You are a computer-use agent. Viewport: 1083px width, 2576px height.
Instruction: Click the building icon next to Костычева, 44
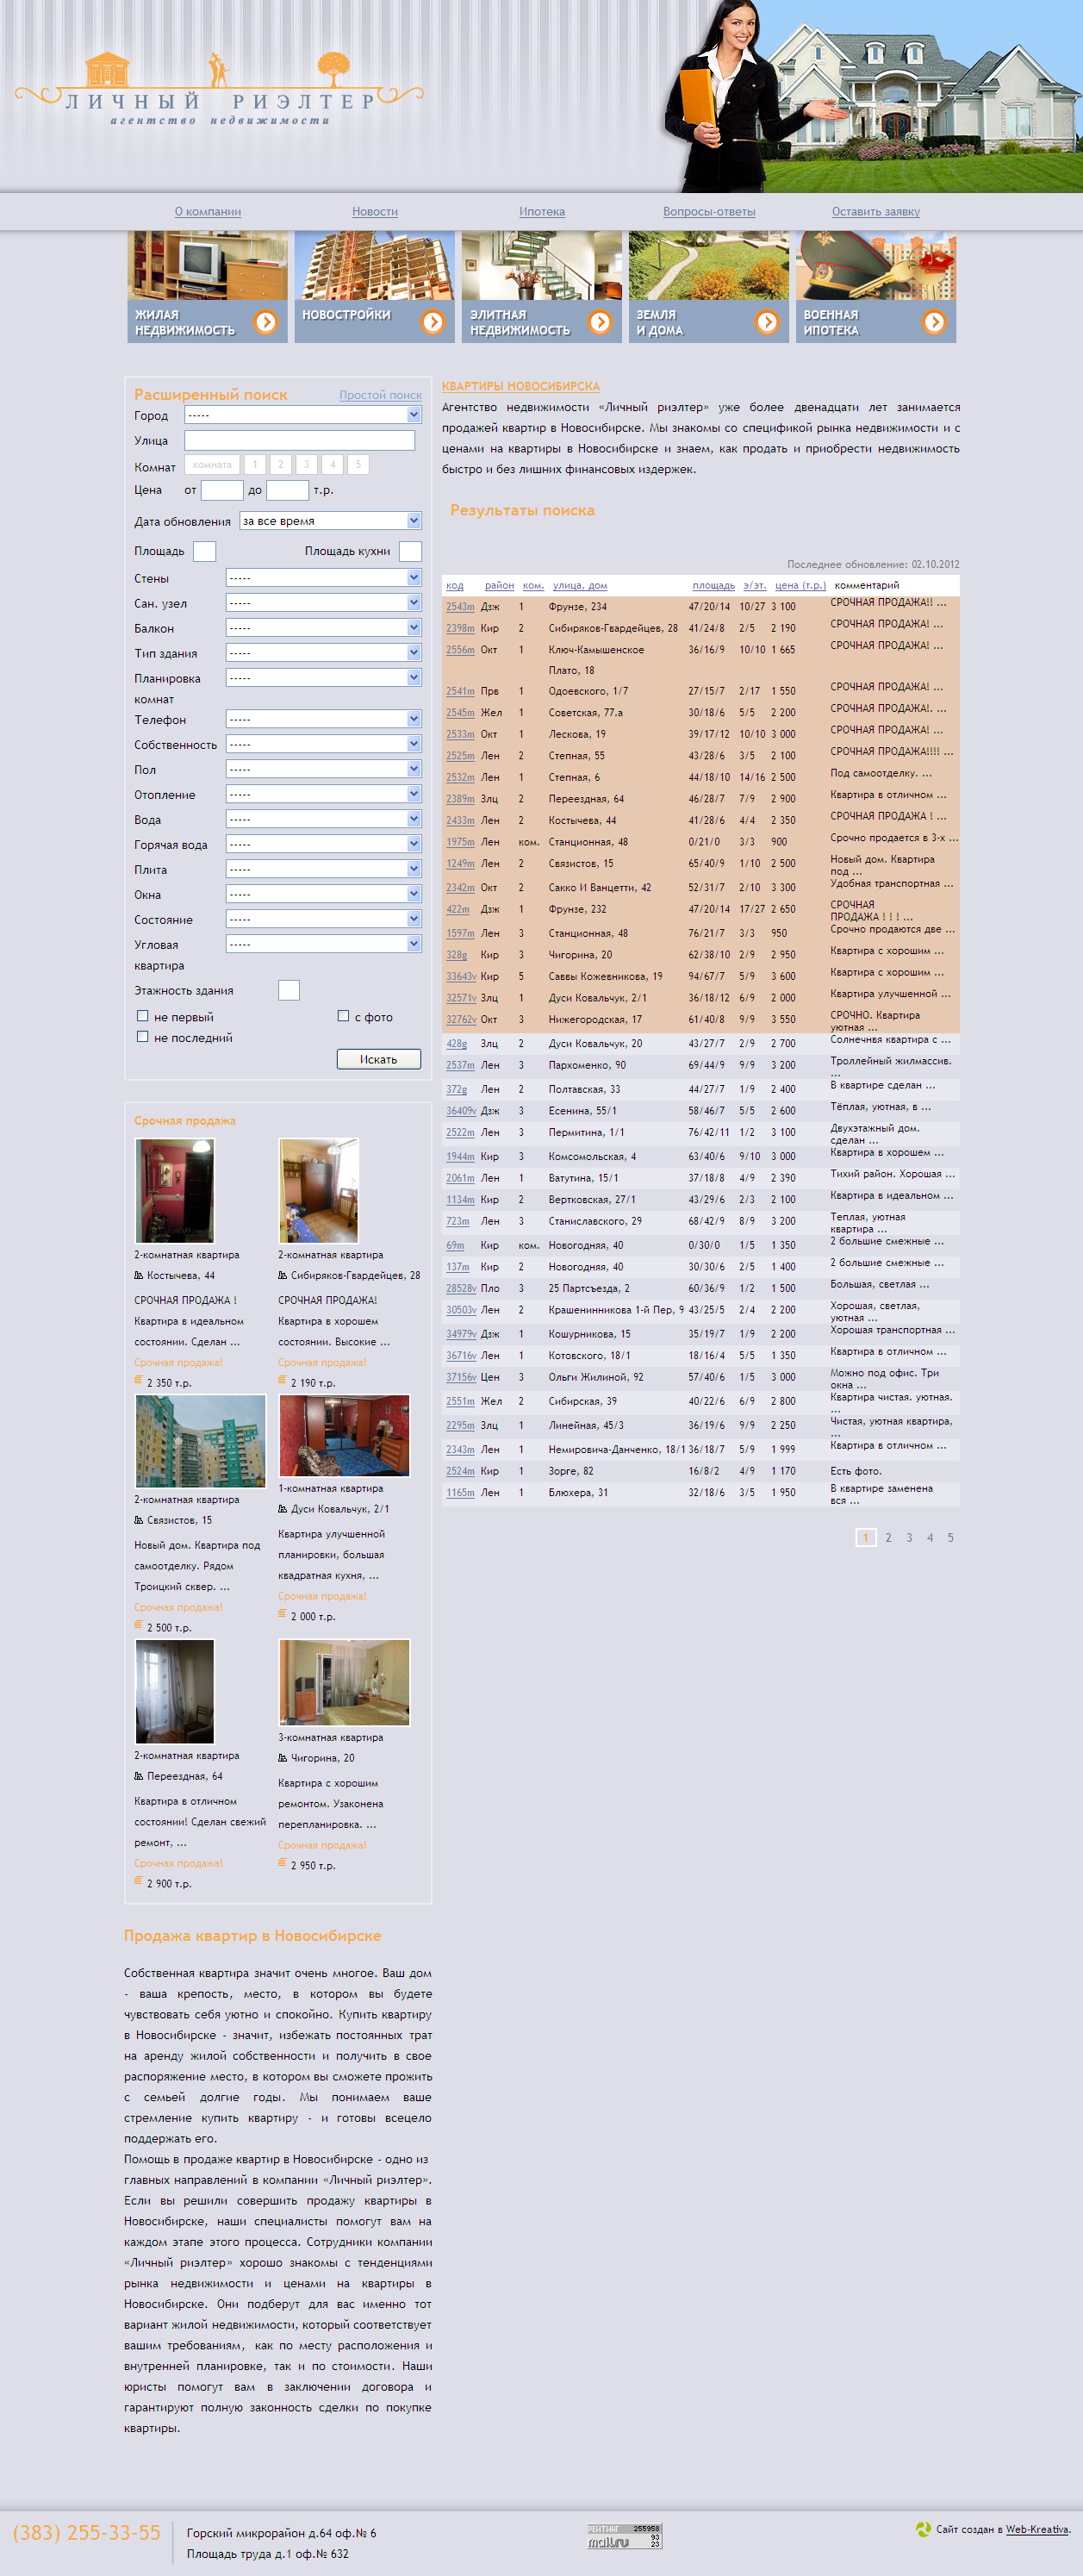pos(139,1275)
